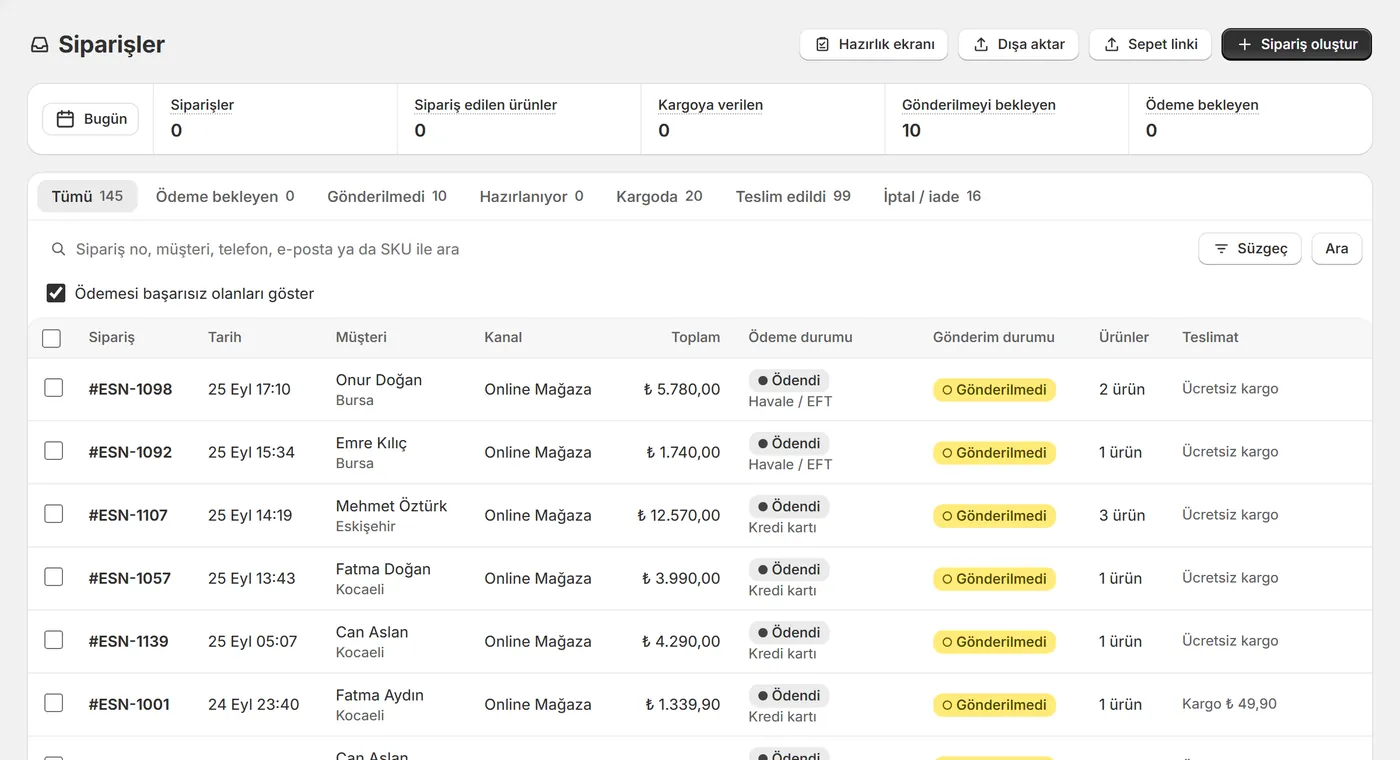Click customer name Mehmet Öztürk
Viewport: 1400px width, 760px height.
pos(391,506)
